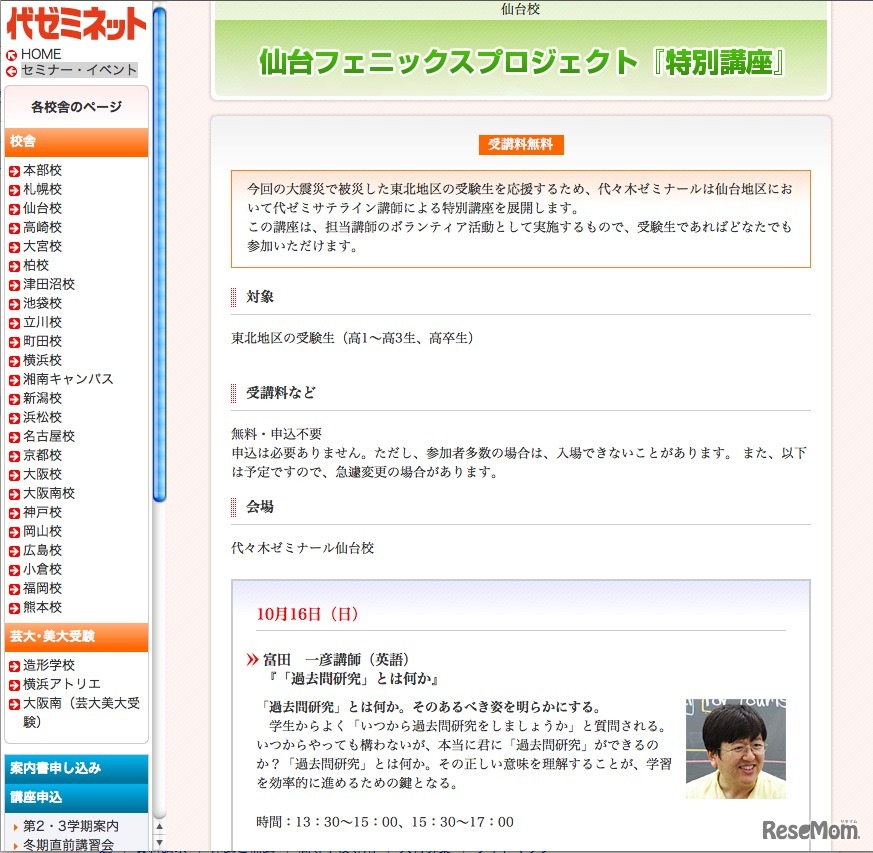Click the text 無料・申込不要

[277, 434]
